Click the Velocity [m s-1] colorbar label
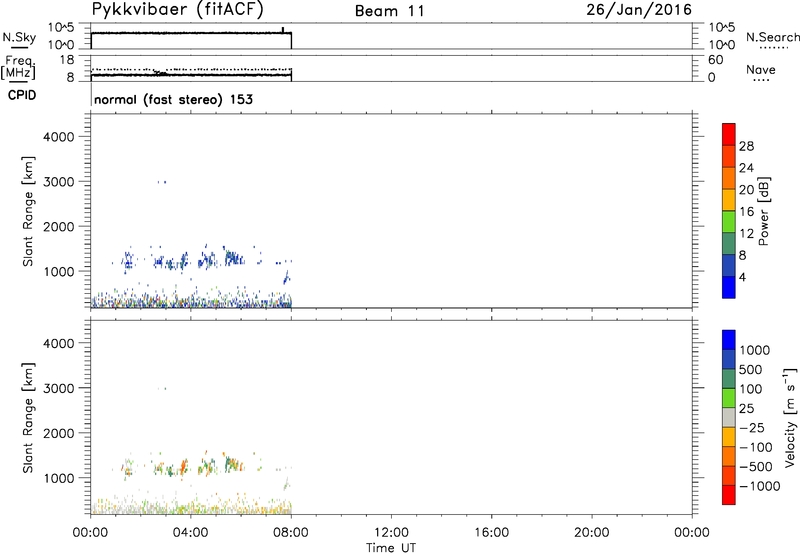 click(x=790, y=417)
